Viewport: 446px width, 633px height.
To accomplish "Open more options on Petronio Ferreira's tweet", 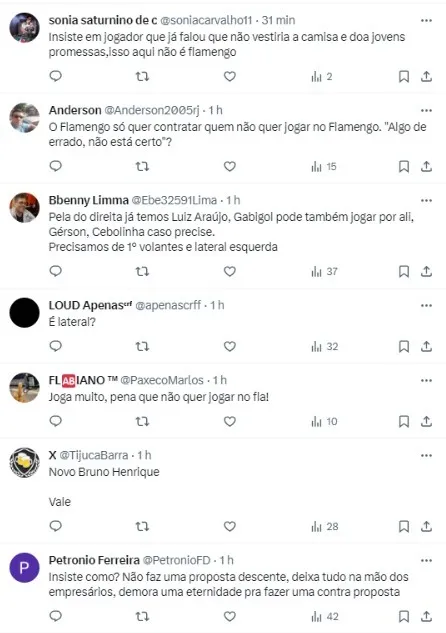I will pyautogui.click(x=426, y=560).
